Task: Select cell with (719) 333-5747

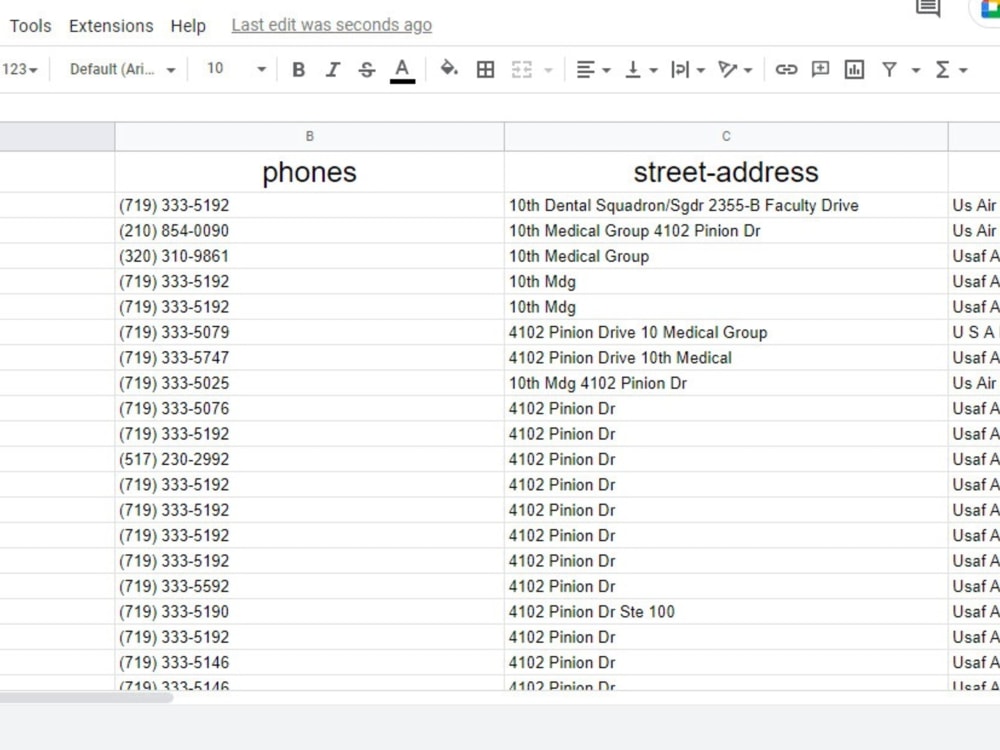Action: [x=309, y=358]
